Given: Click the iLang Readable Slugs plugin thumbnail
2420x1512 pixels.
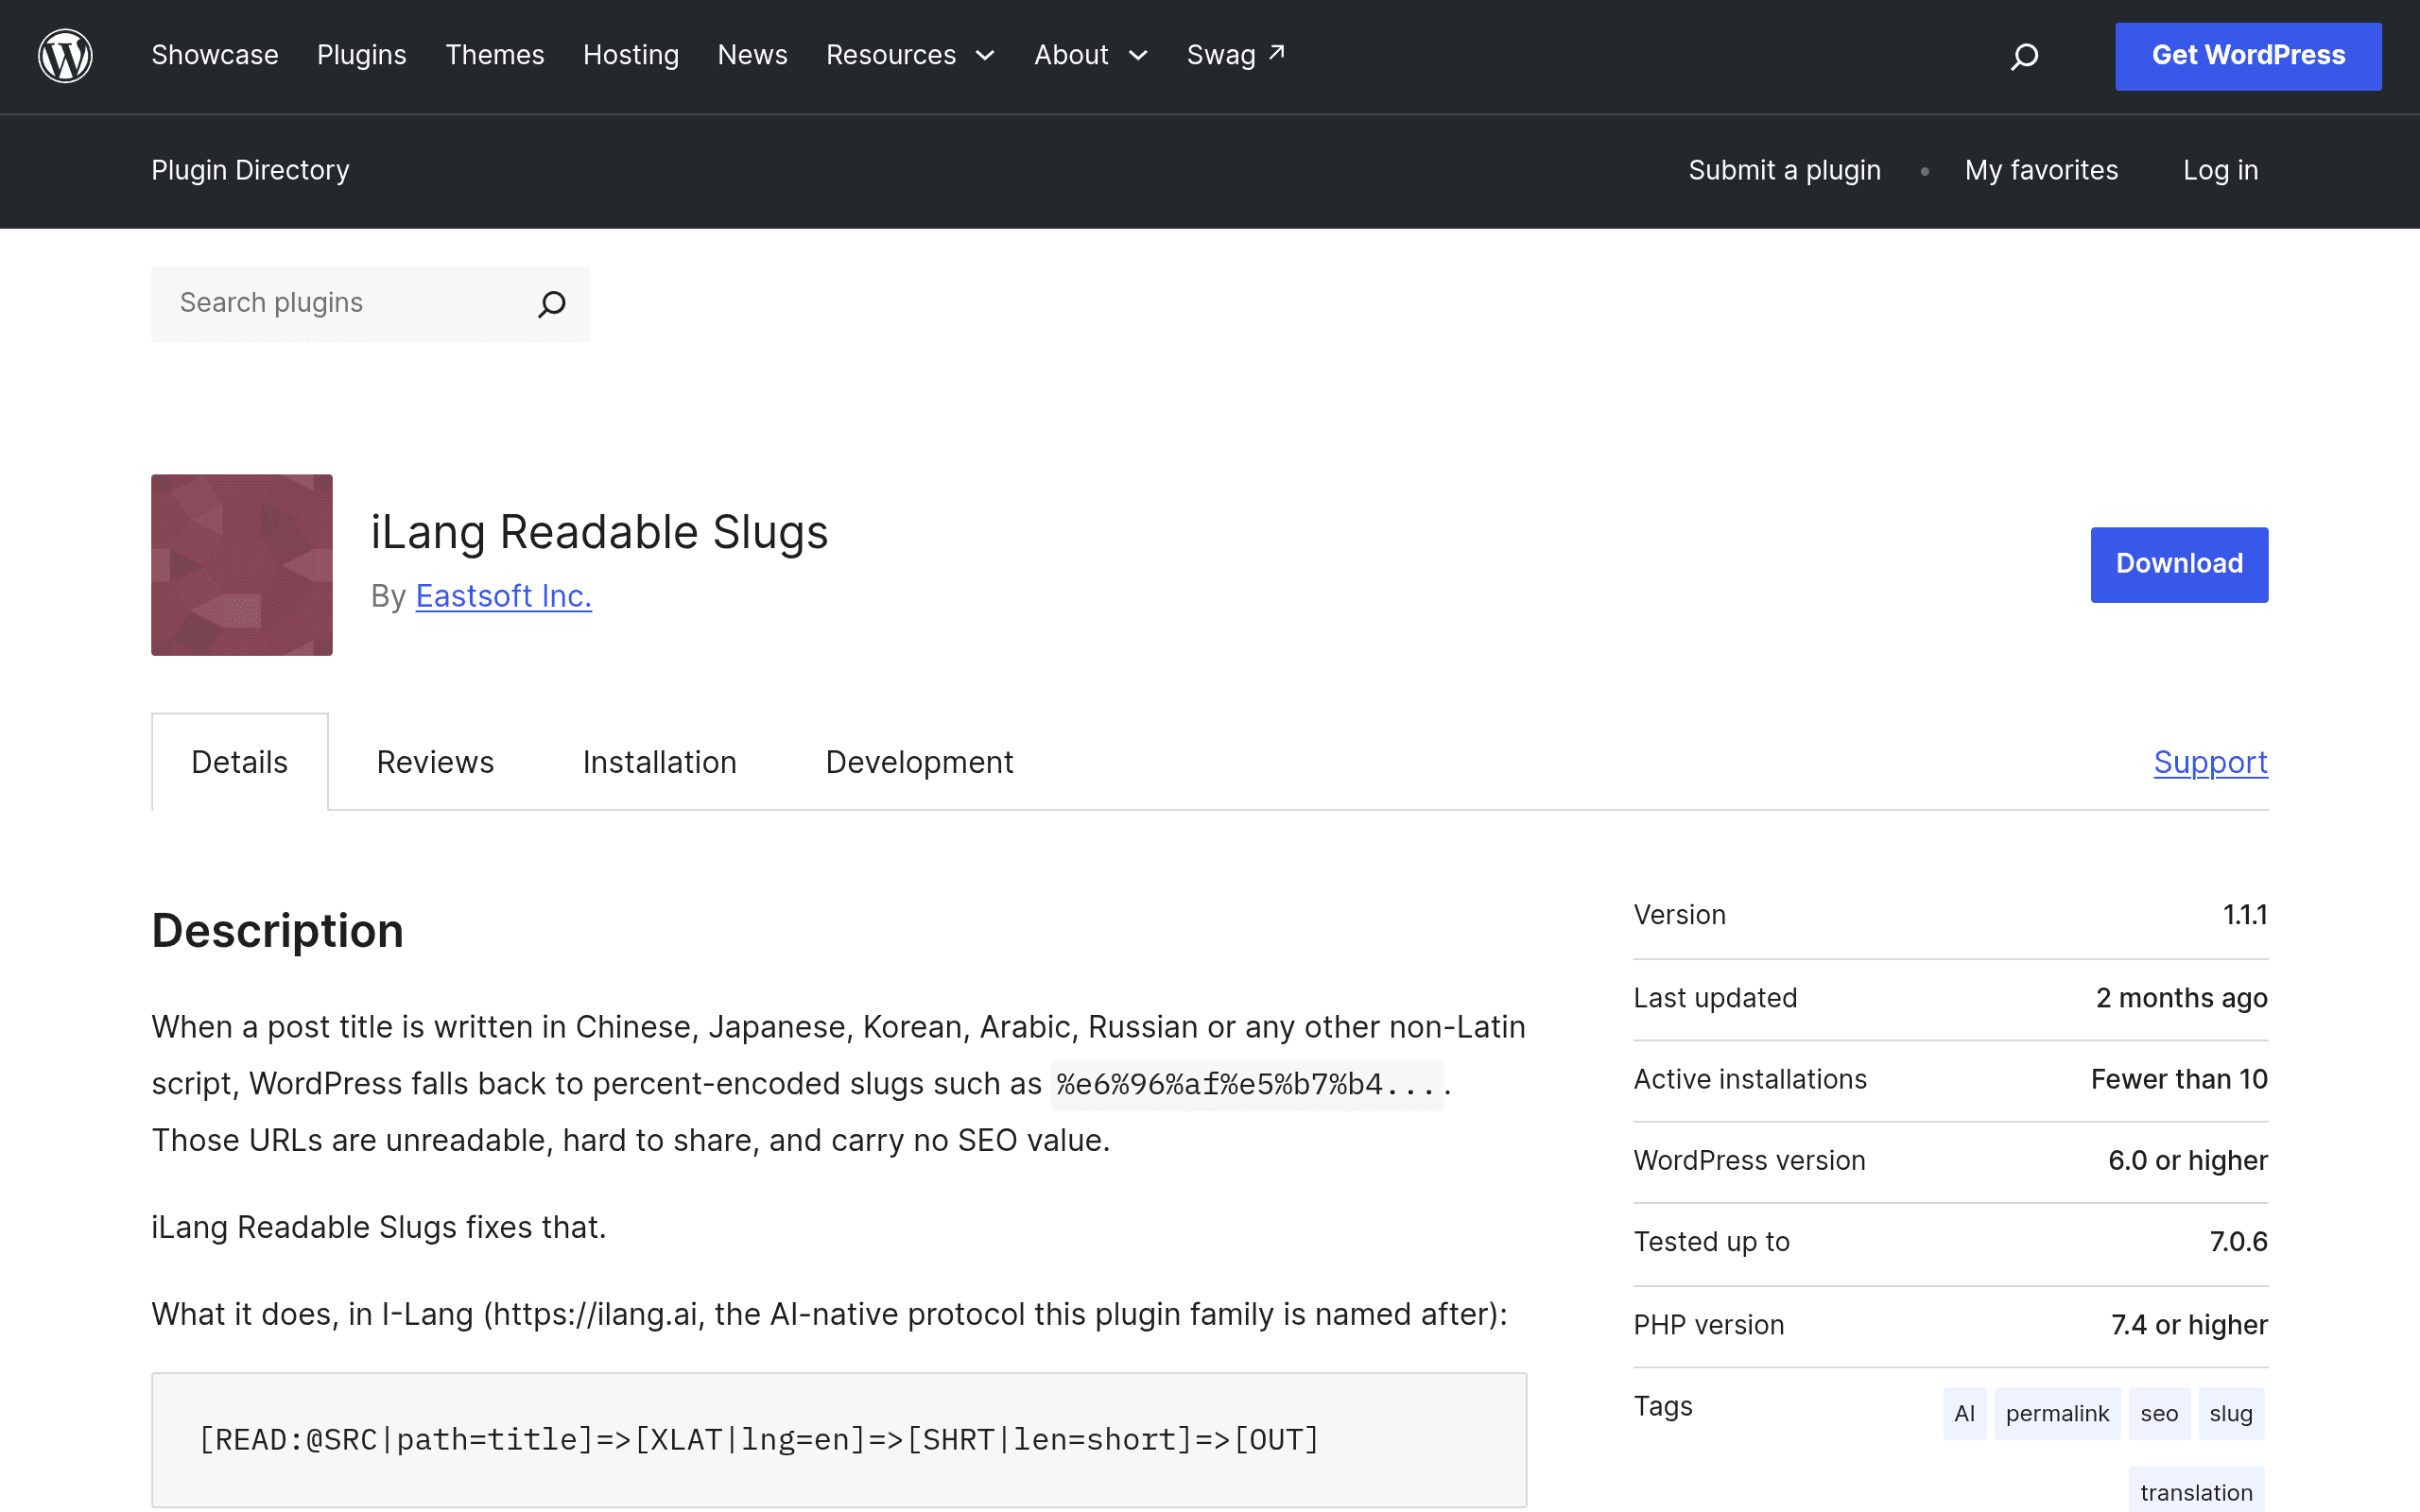Looking at the screenshot, I should [x=242, y=565].
